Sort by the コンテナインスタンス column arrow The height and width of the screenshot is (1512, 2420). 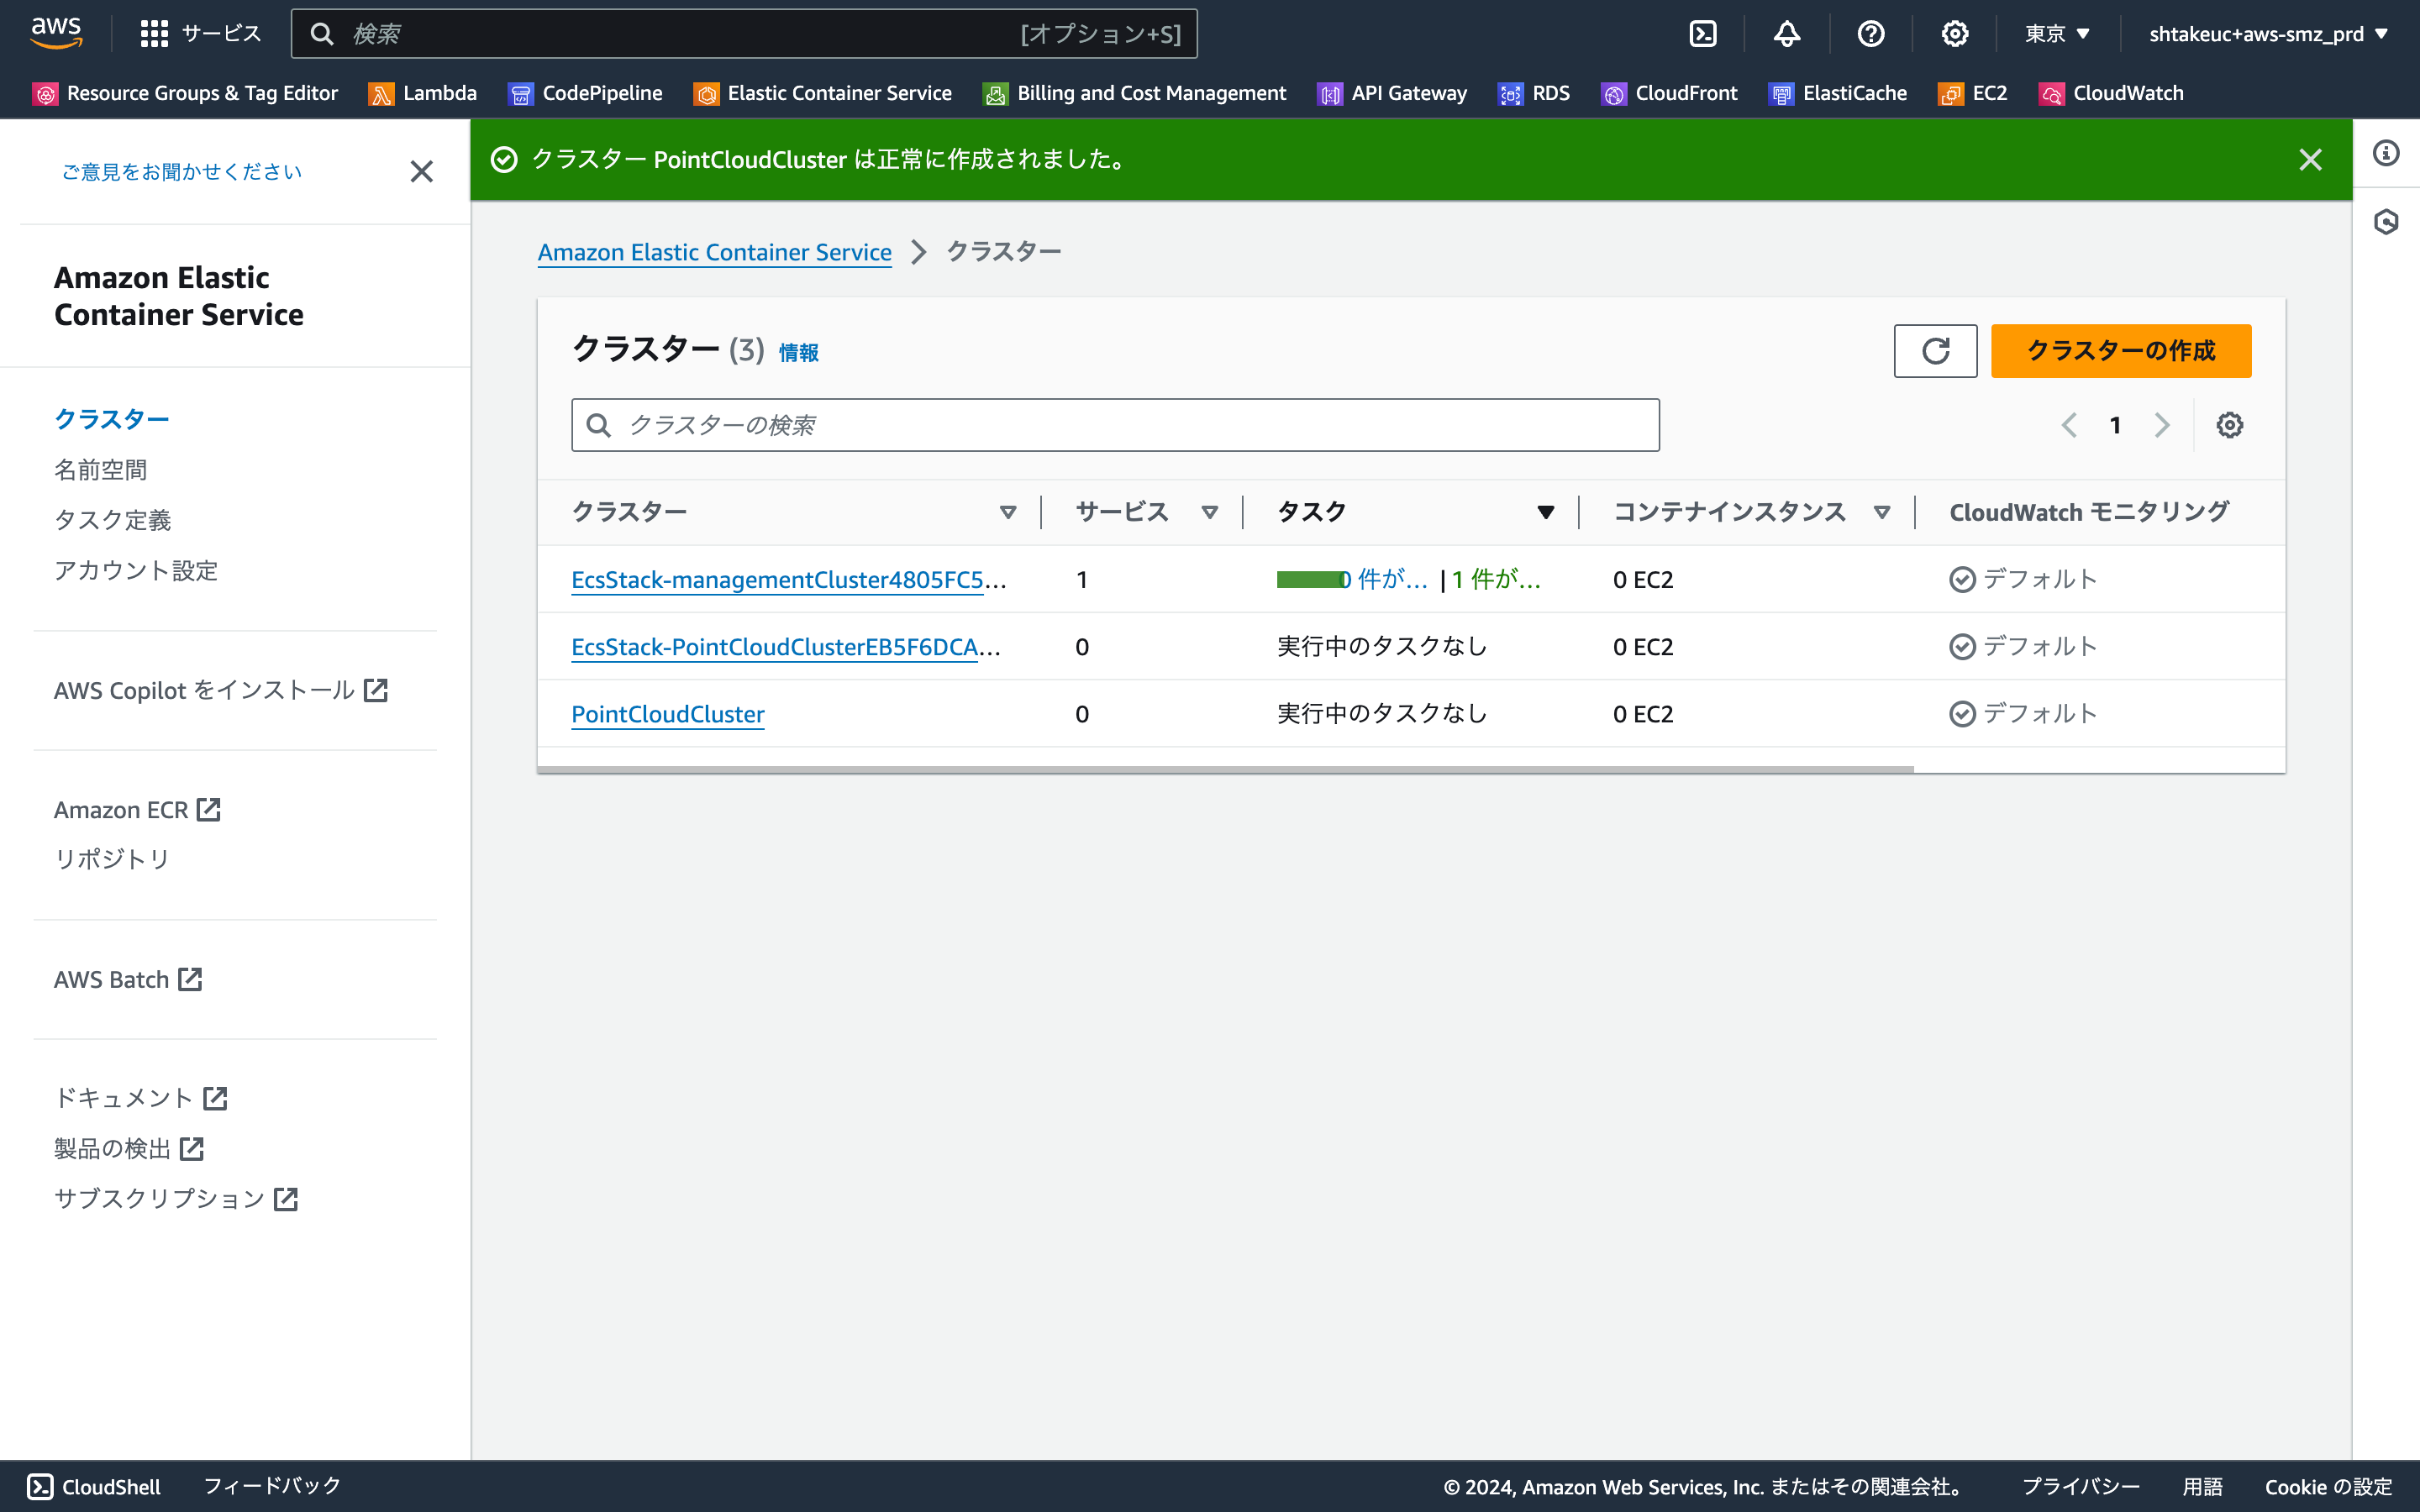(1881, 512)
